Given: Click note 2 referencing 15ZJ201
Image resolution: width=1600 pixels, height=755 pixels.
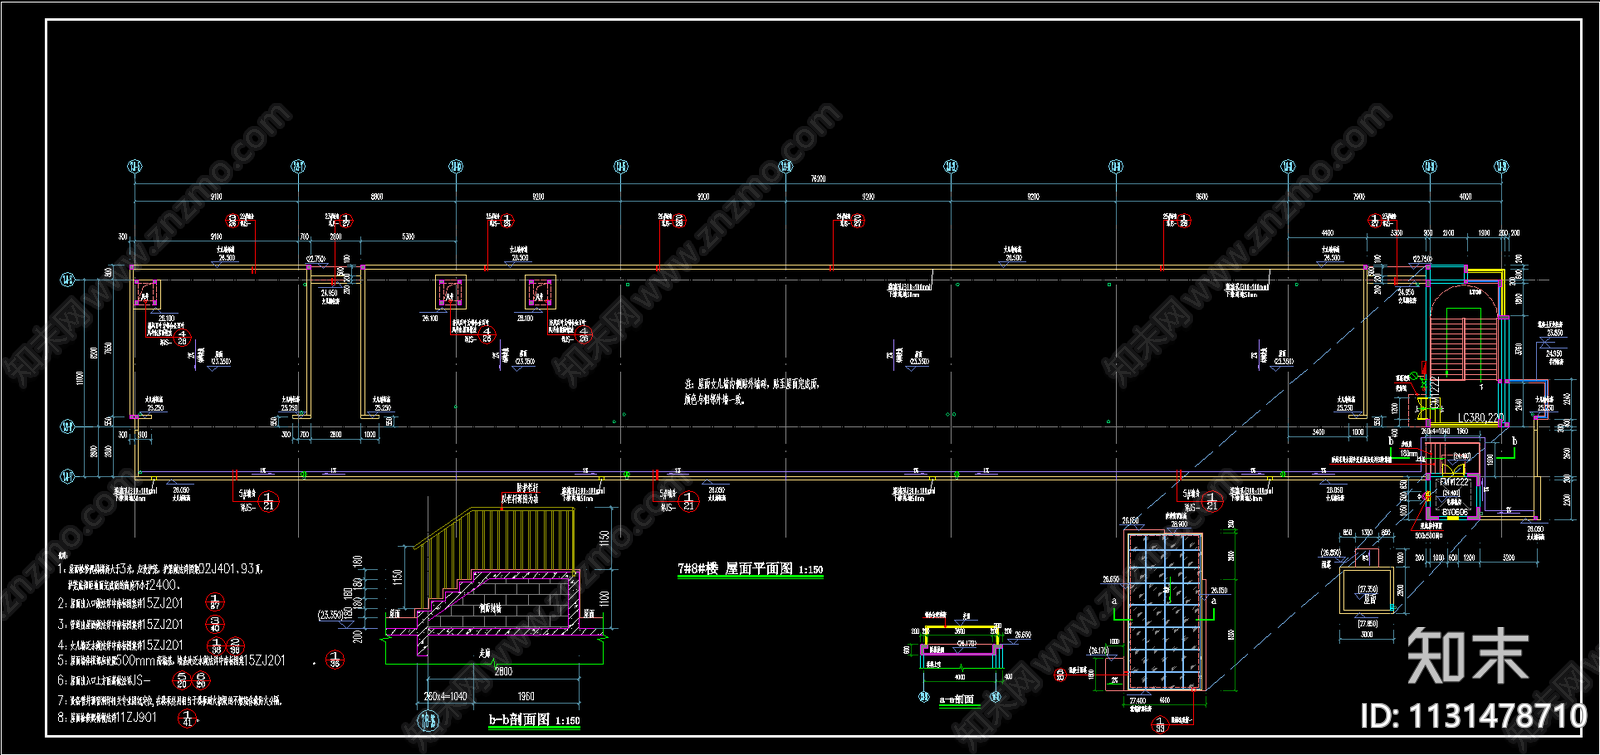Looking at the screenshot, I should pos(120,603).
